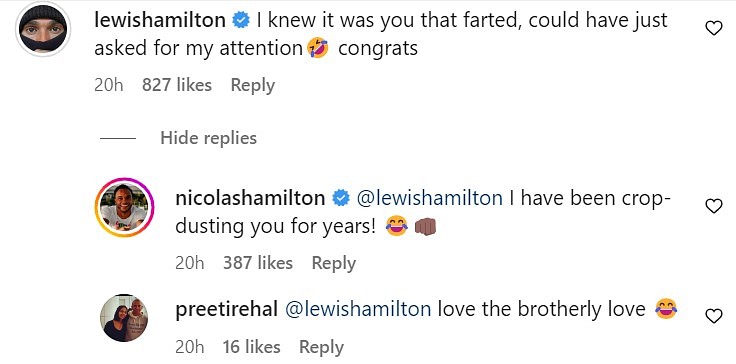Collapse thread with Hide replies

[x=208, y=138]
